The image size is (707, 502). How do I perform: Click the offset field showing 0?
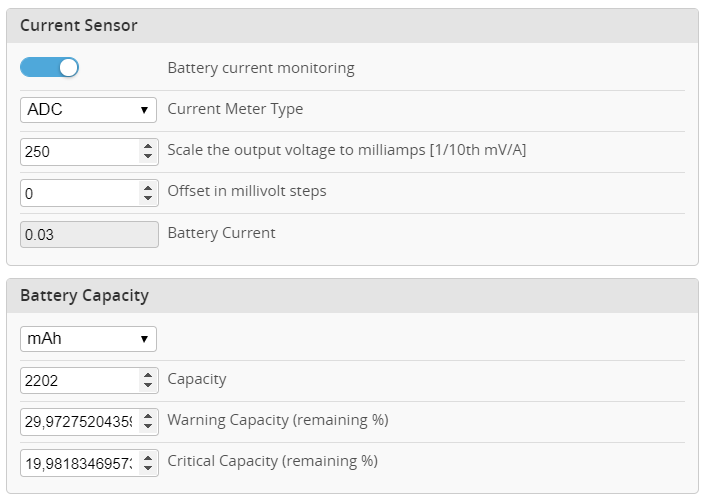tap(79, 192)
